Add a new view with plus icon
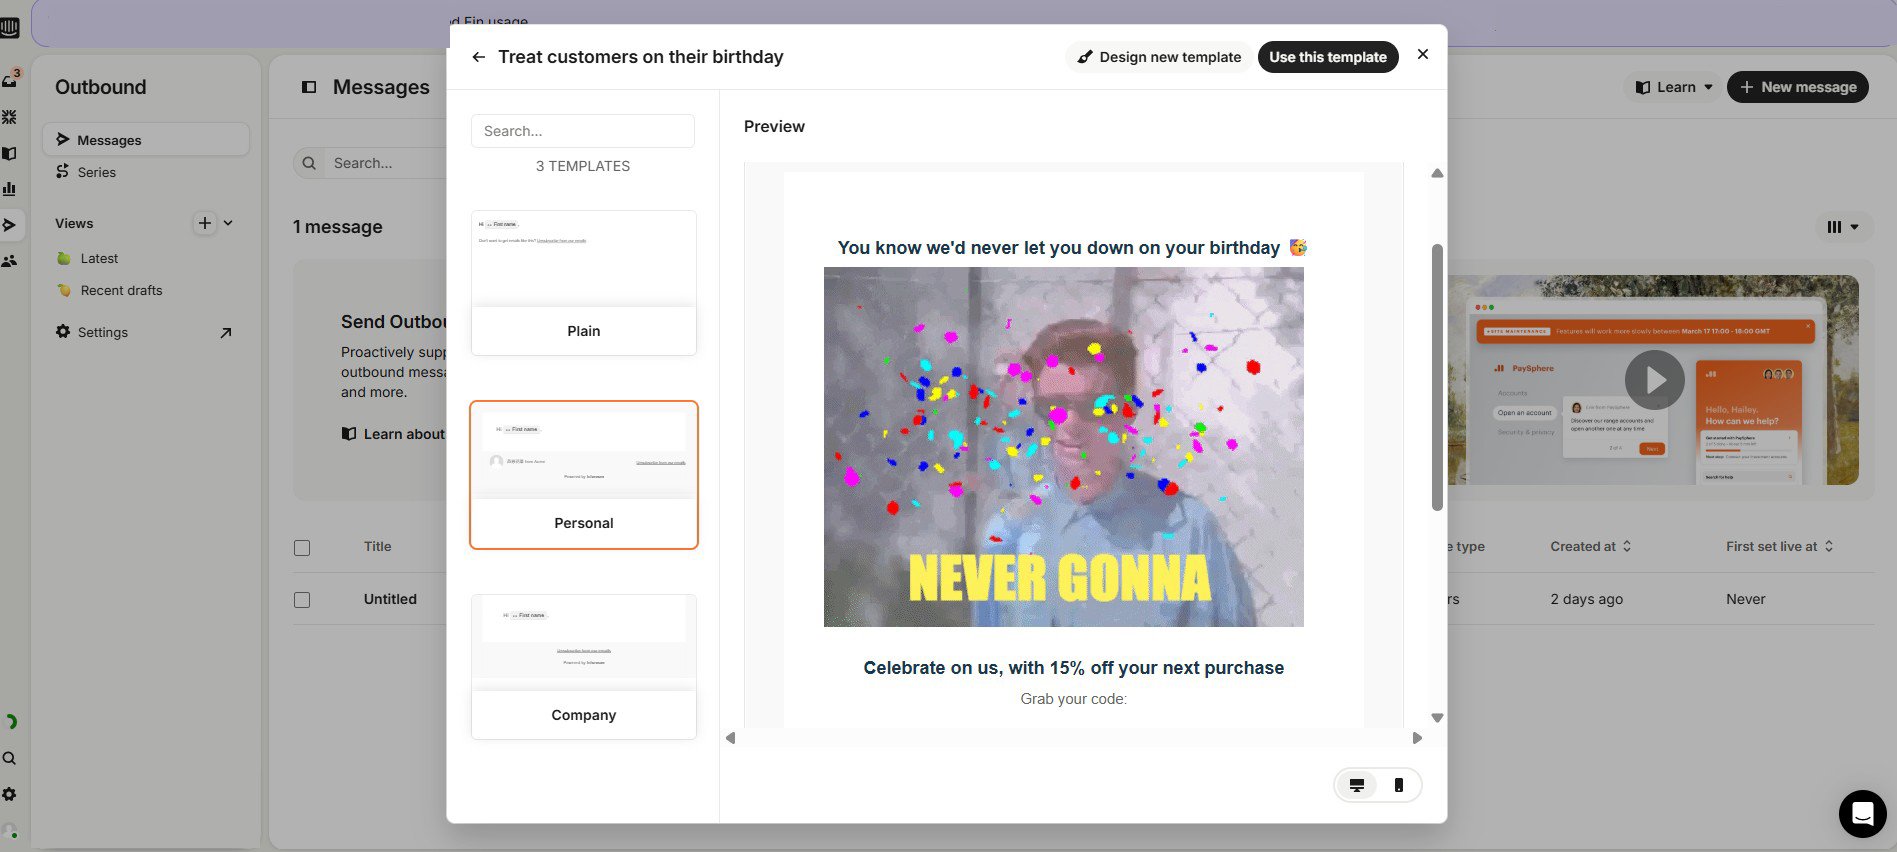 pos(204,223)
